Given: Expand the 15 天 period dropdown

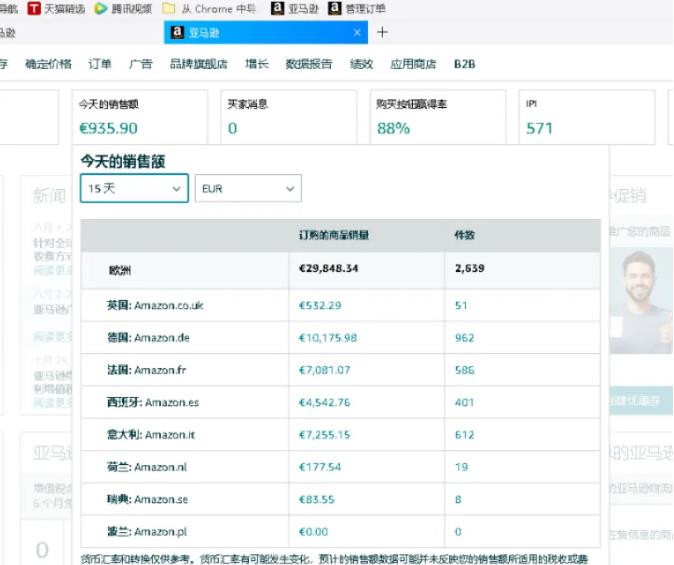Looking at the screenshot, I should click(x=134, y=188).
